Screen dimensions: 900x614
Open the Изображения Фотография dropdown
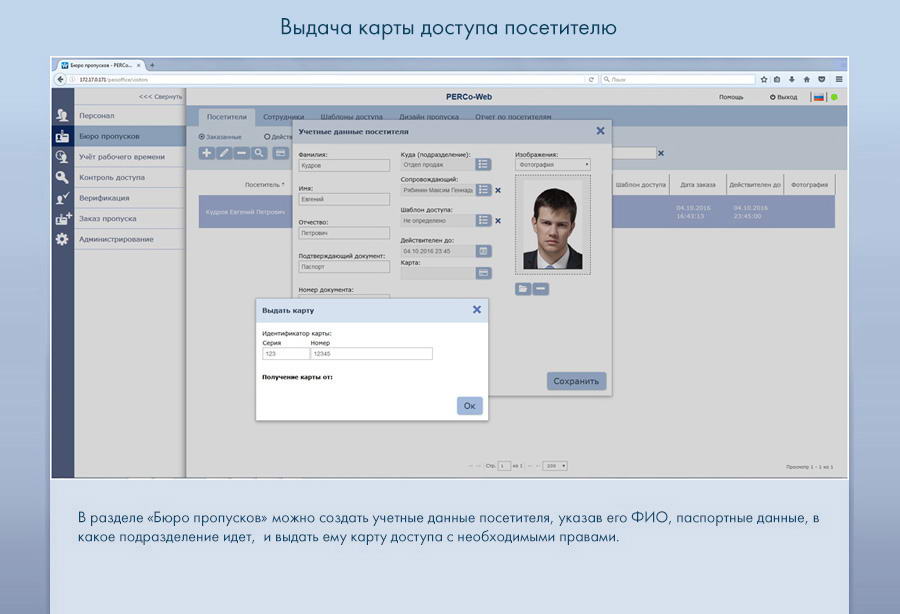(553, 164)
